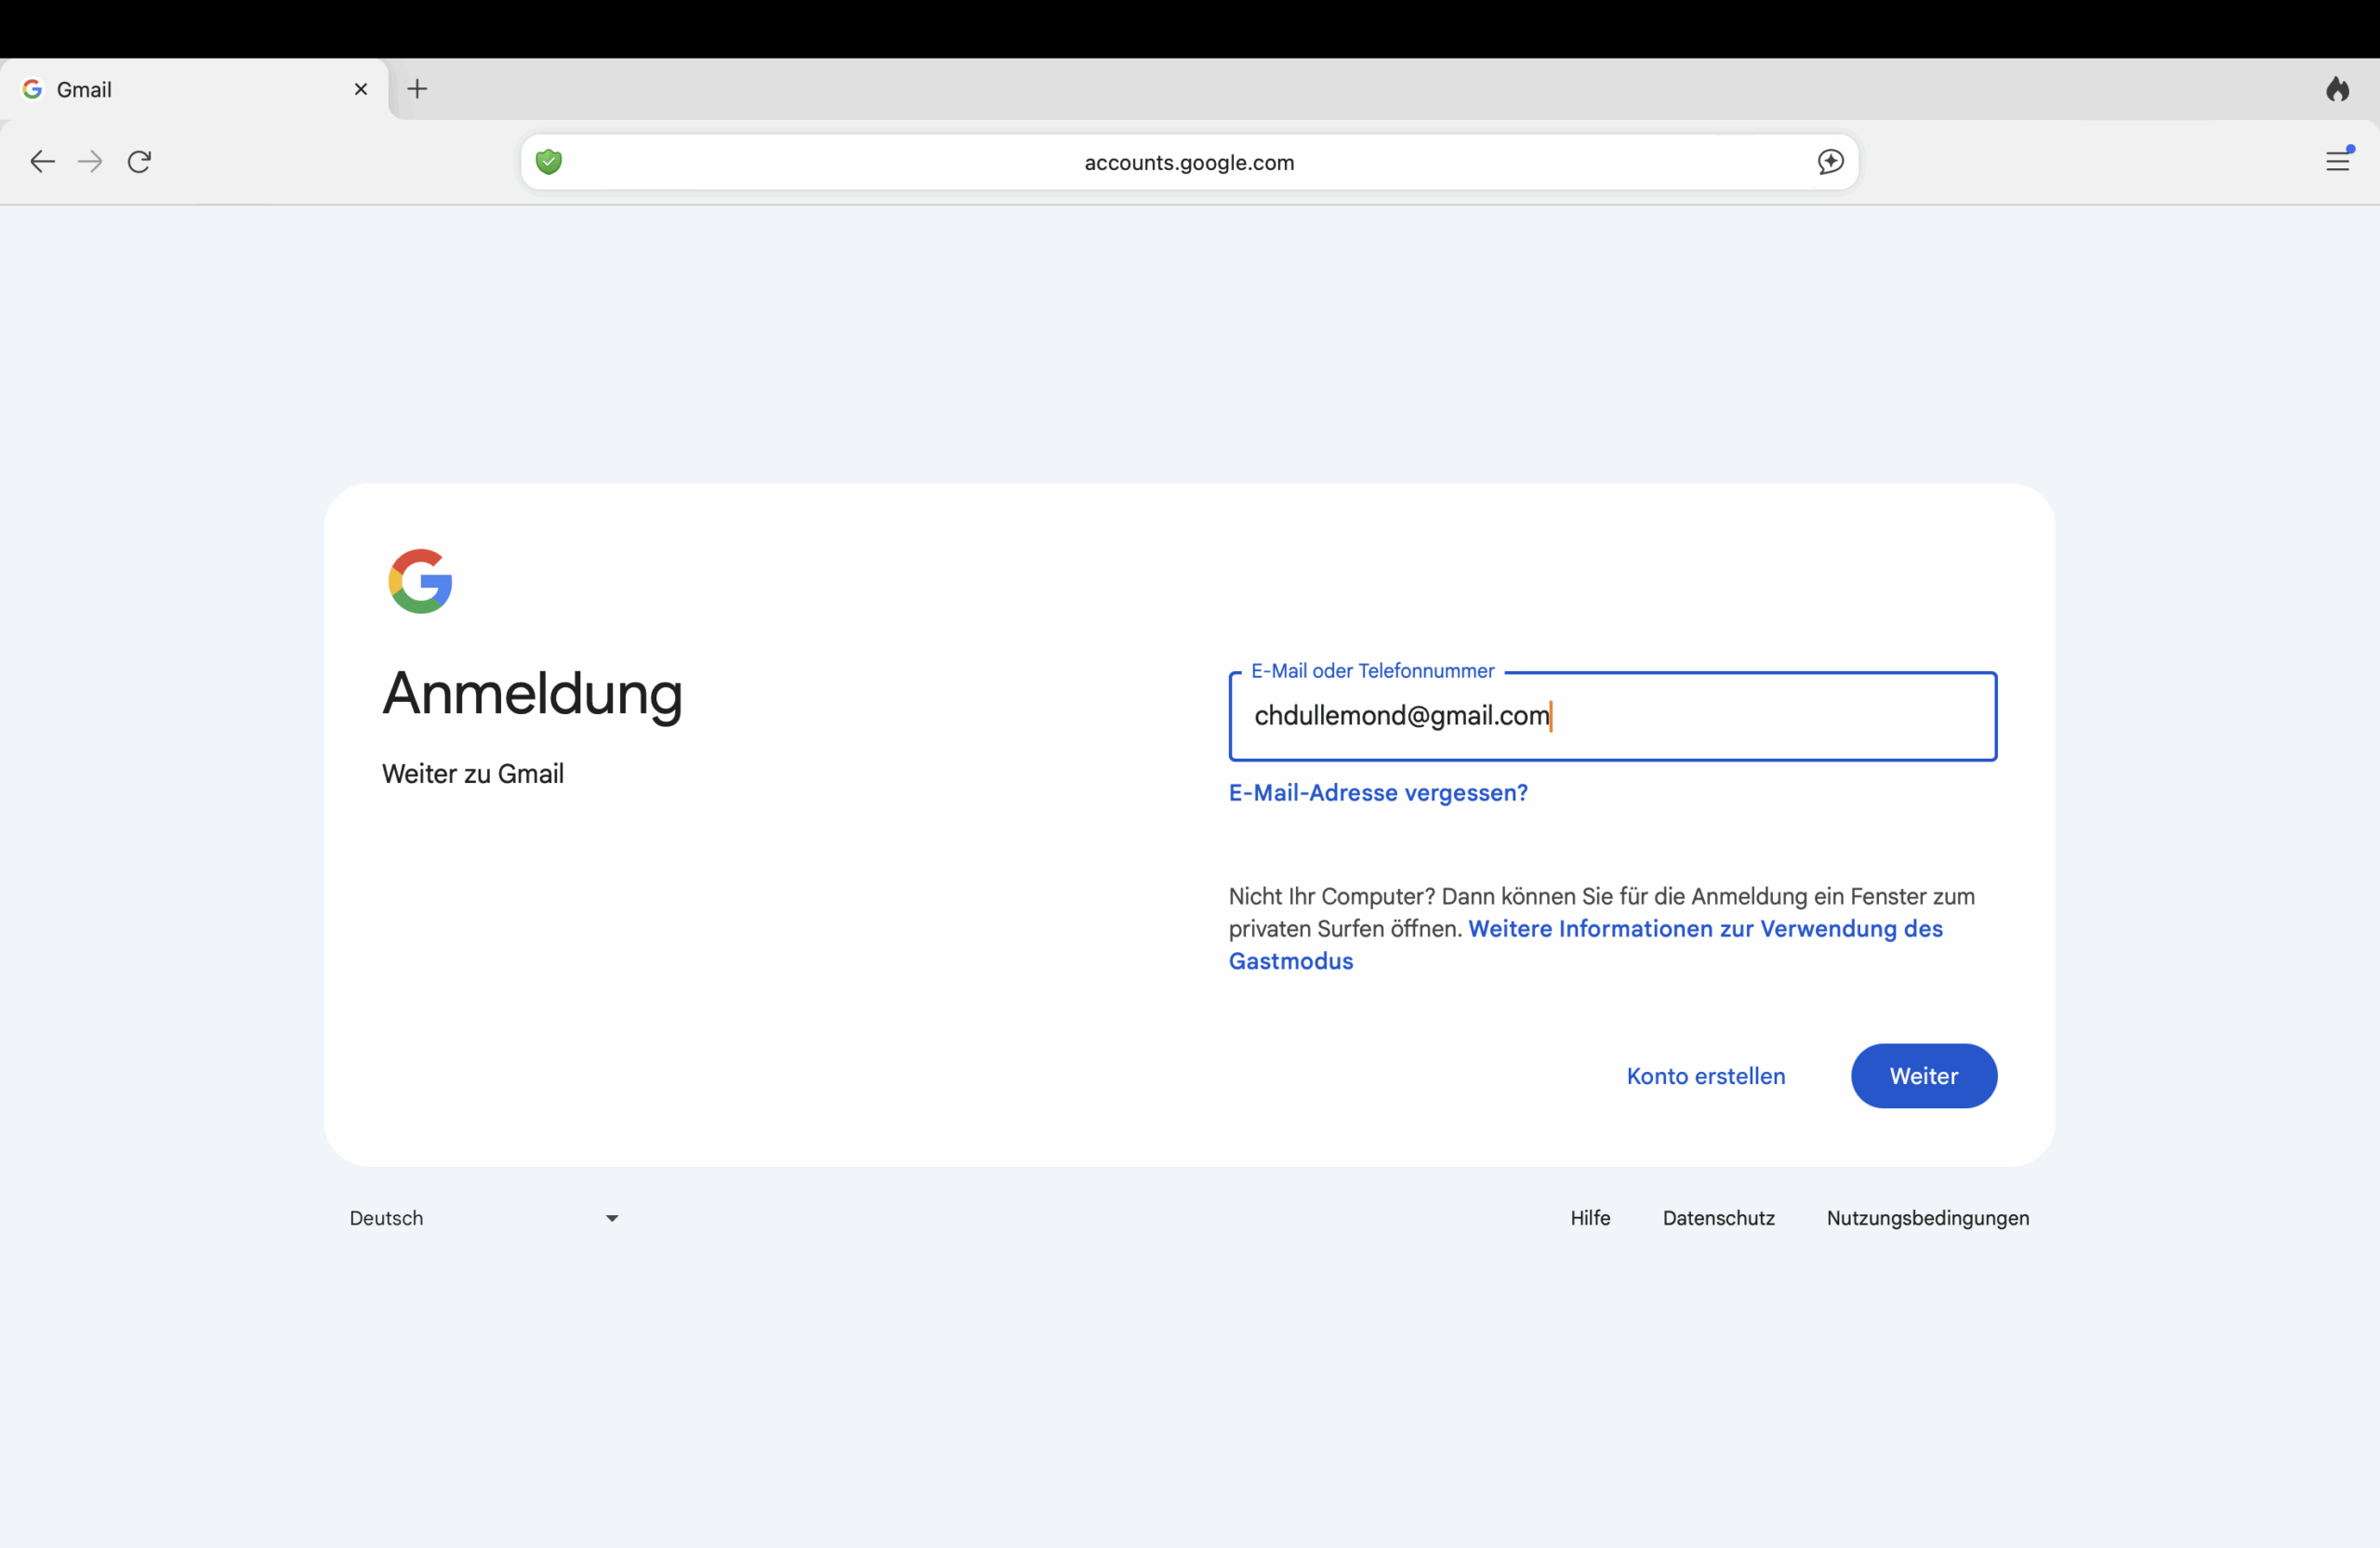Open Duck.ai chat from the address bar
Screen dimensions: 2380x1548
[1830, 161]
